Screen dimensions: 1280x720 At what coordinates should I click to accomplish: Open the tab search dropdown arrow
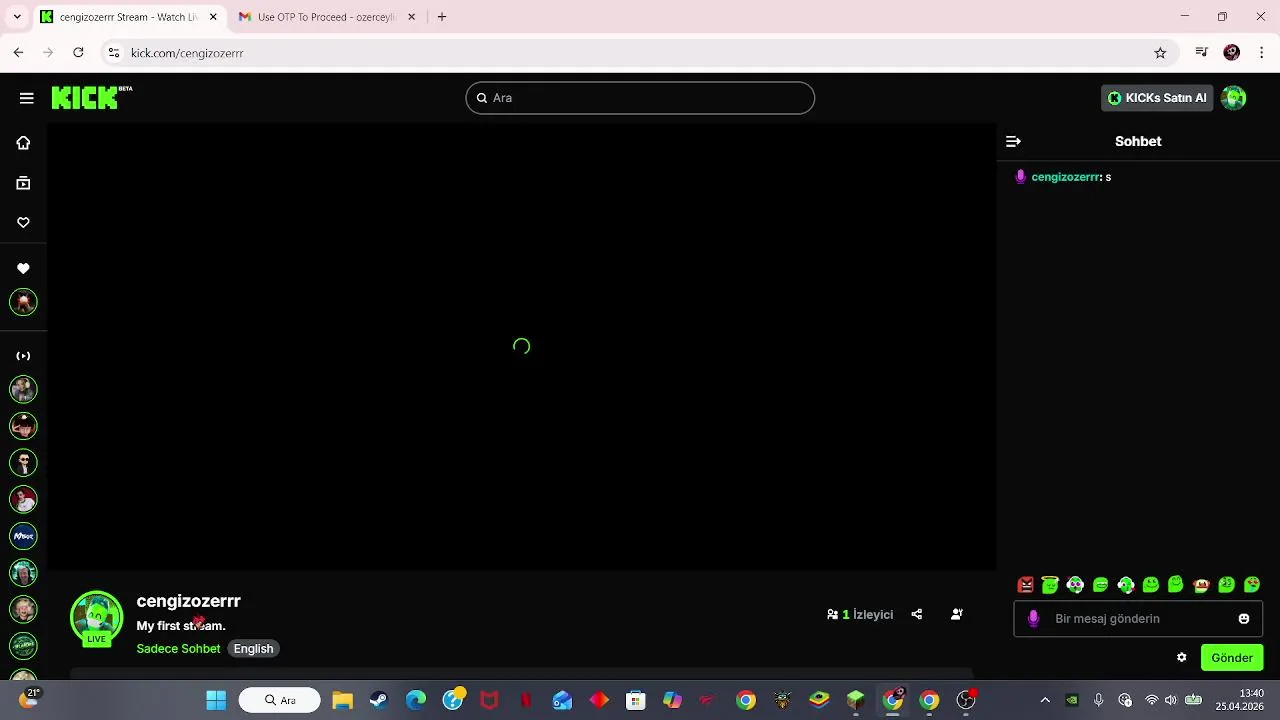coord(17,17)
